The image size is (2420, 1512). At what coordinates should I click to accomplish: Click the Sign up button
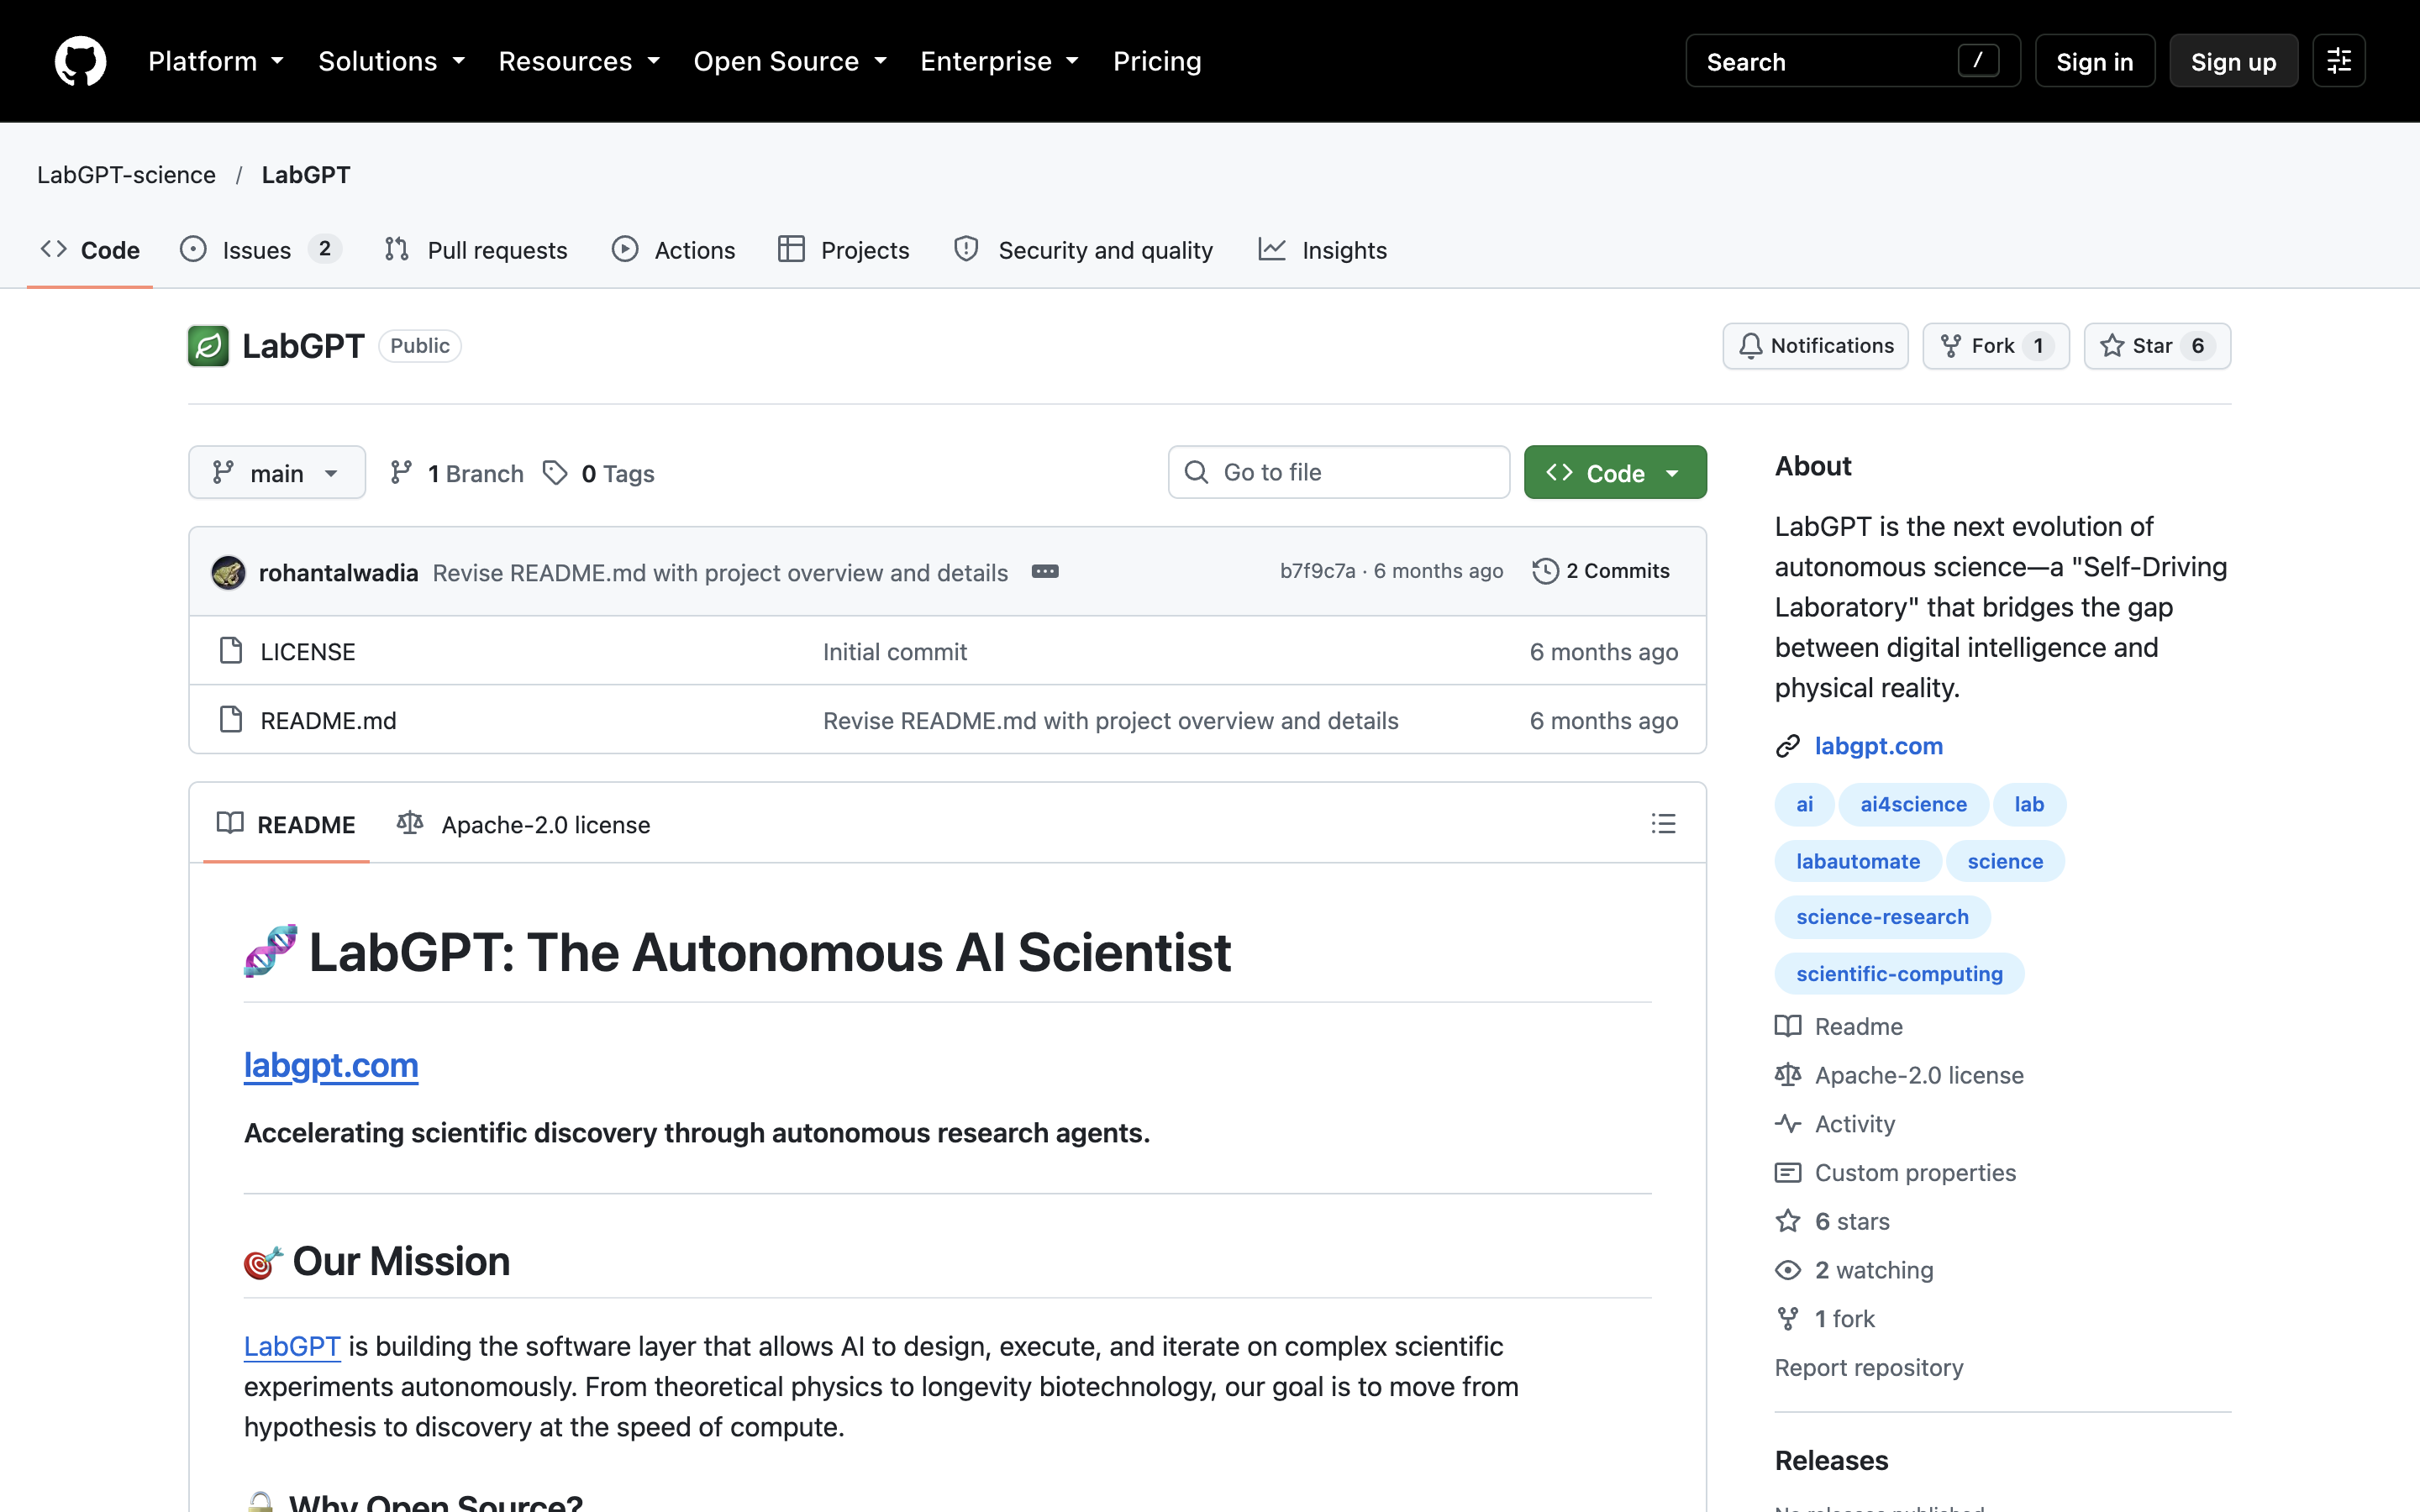click(x=2233, y=61)
